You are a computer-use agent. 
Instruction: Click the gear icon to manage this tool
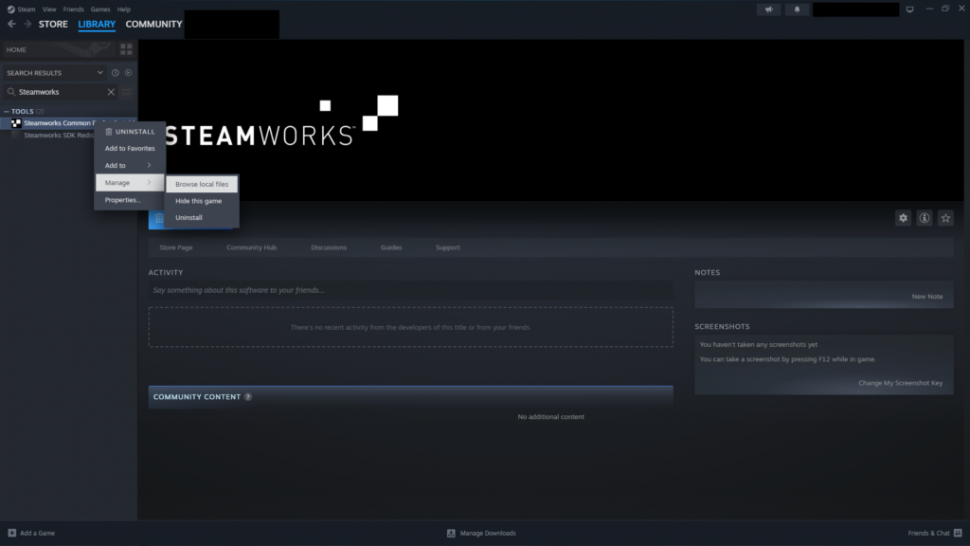[x=903, y=218]
